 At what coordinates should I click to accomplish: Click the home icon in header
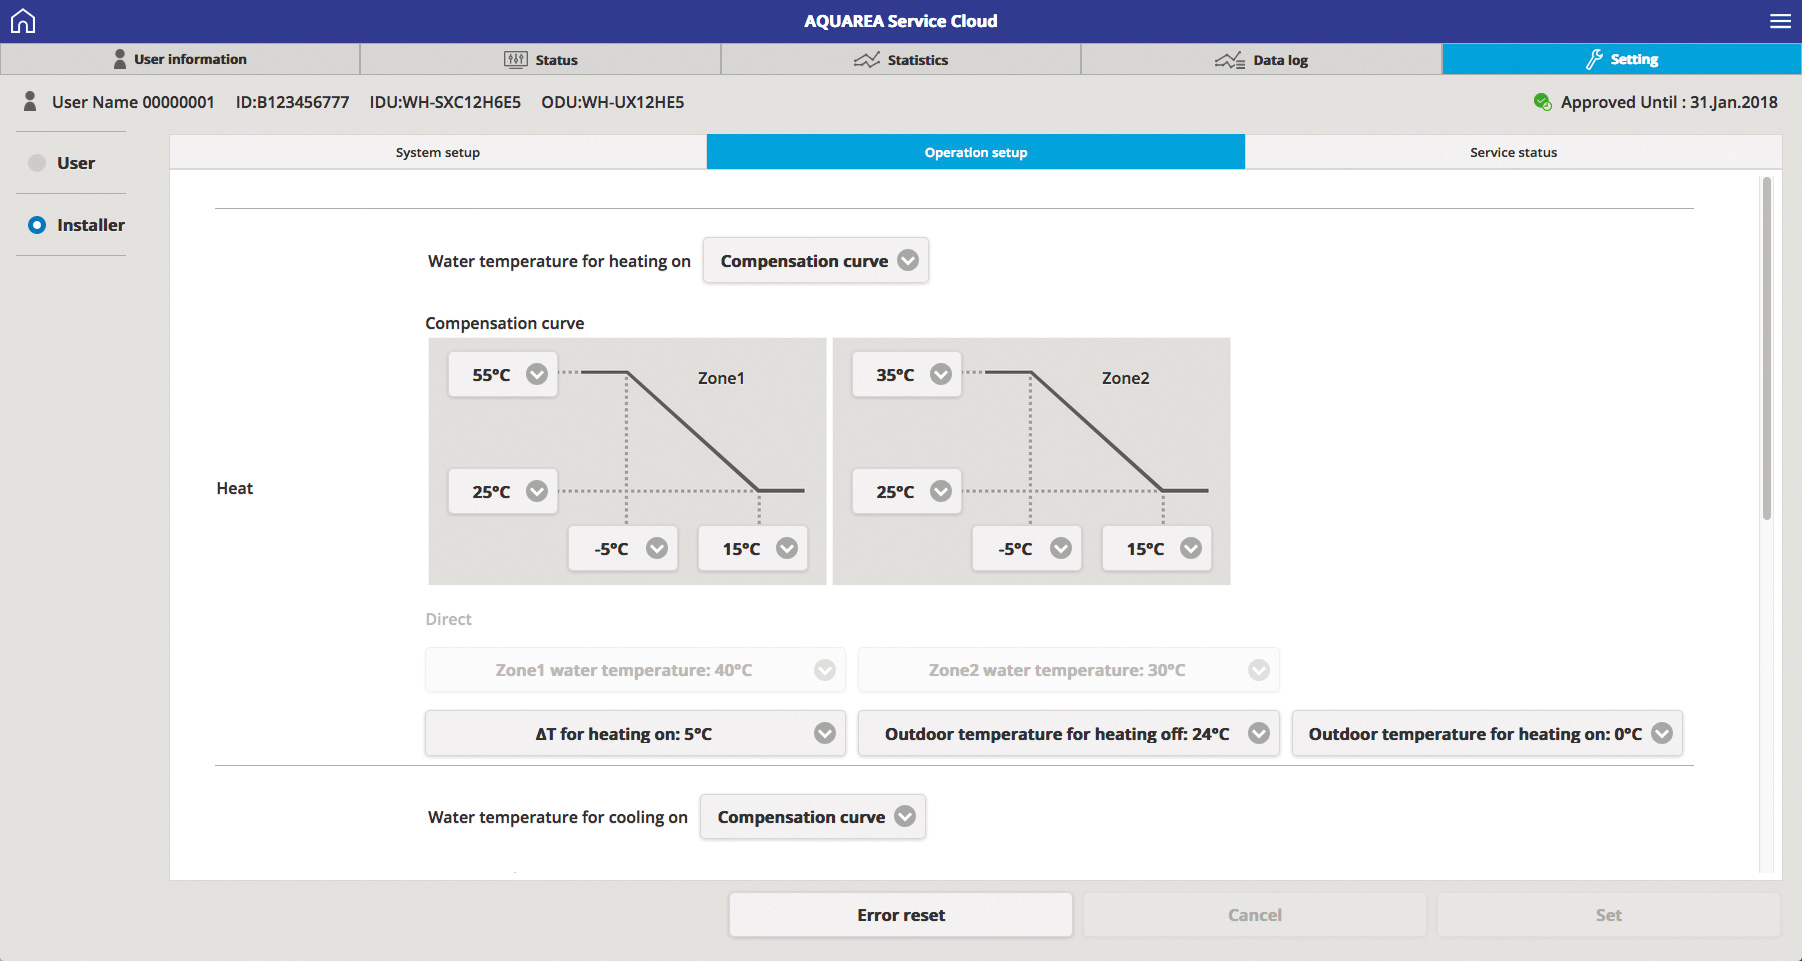pos(22,21)
